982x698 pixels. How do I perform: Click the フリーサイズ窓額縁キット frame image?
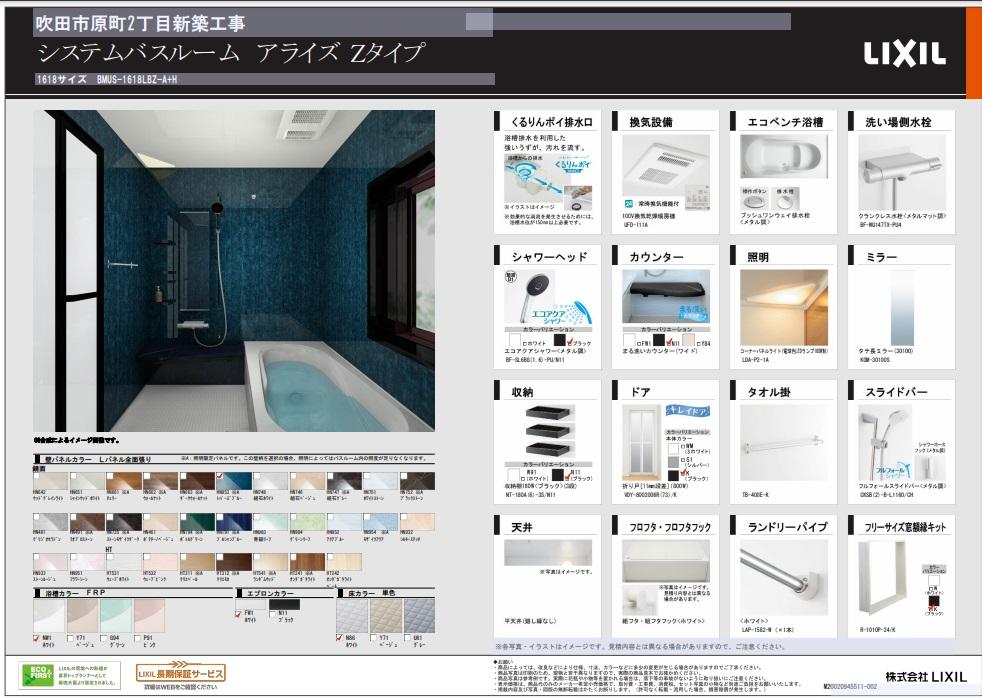point(882,577)
